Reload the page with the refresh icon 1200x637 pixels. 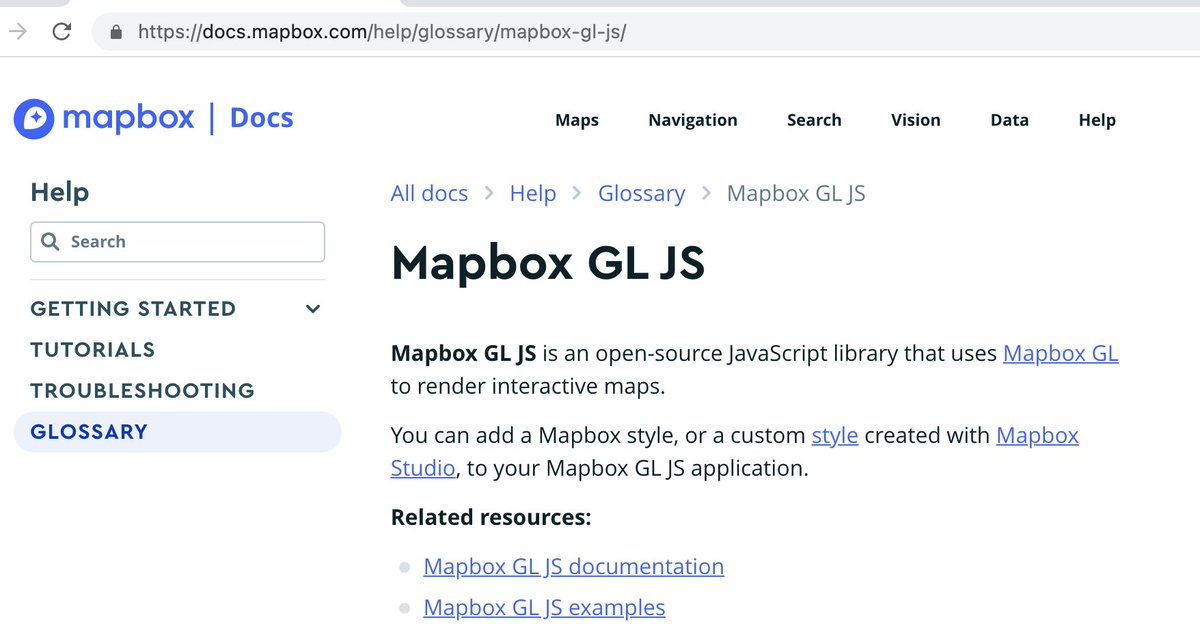62,31
